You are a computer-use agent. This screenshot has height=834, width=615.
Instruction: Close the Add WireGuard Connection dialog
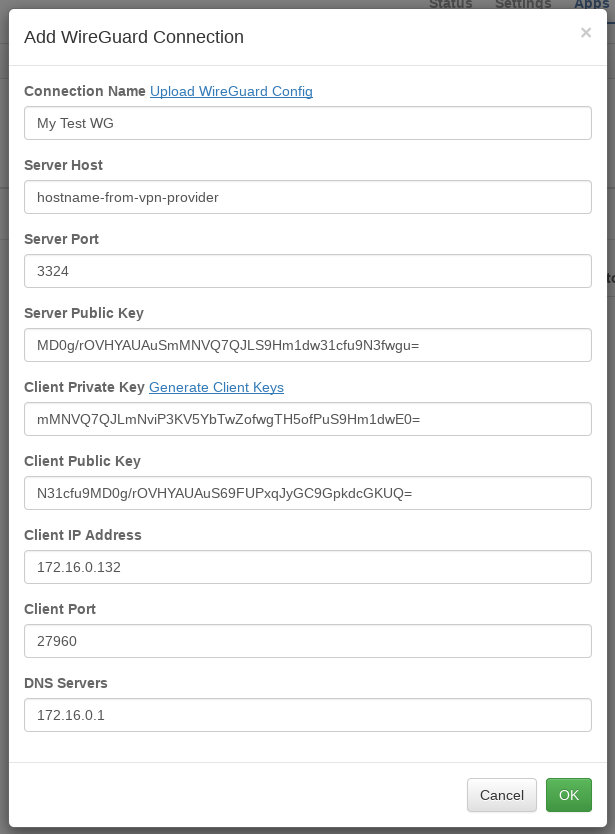click(x=586, y=33)
